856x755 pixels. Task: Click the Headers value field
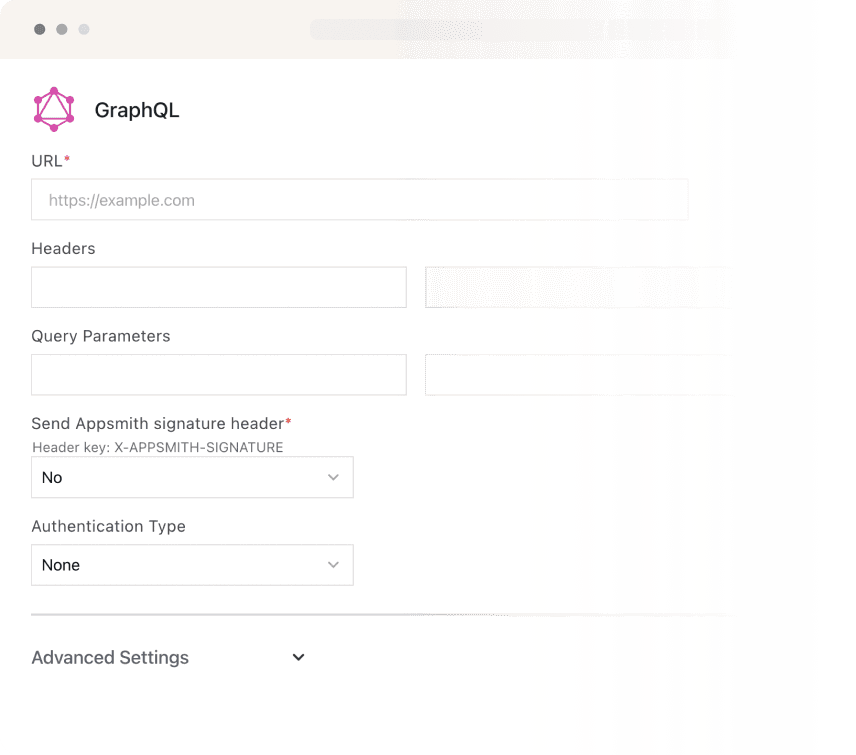[580, 287]
